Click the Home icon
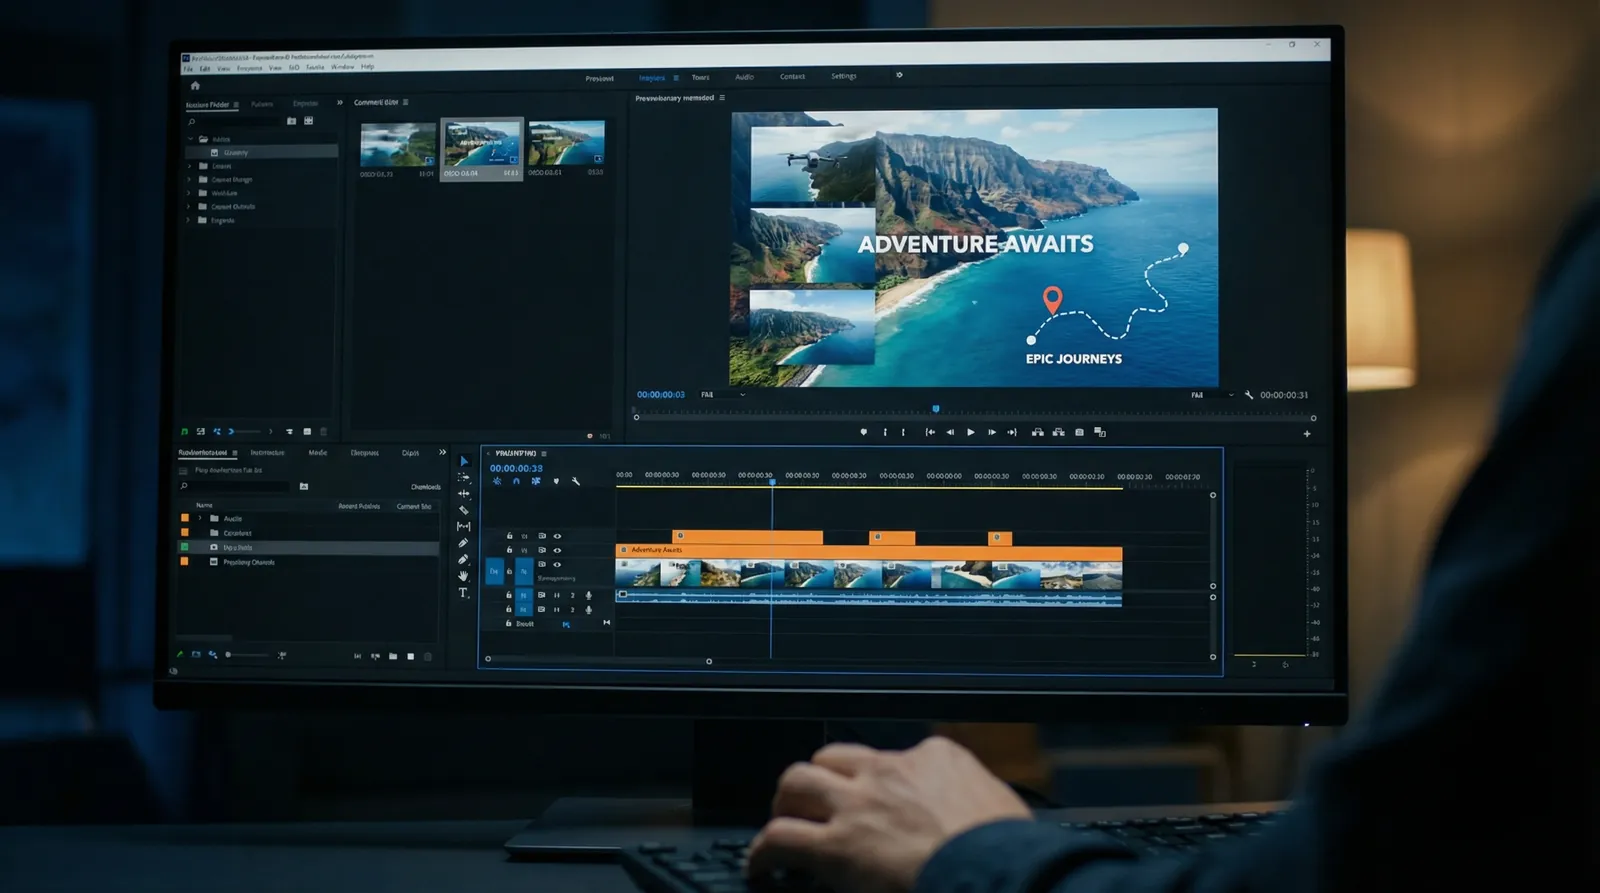Viewport: 1600px width, 893px height. [x=195, y=86]
